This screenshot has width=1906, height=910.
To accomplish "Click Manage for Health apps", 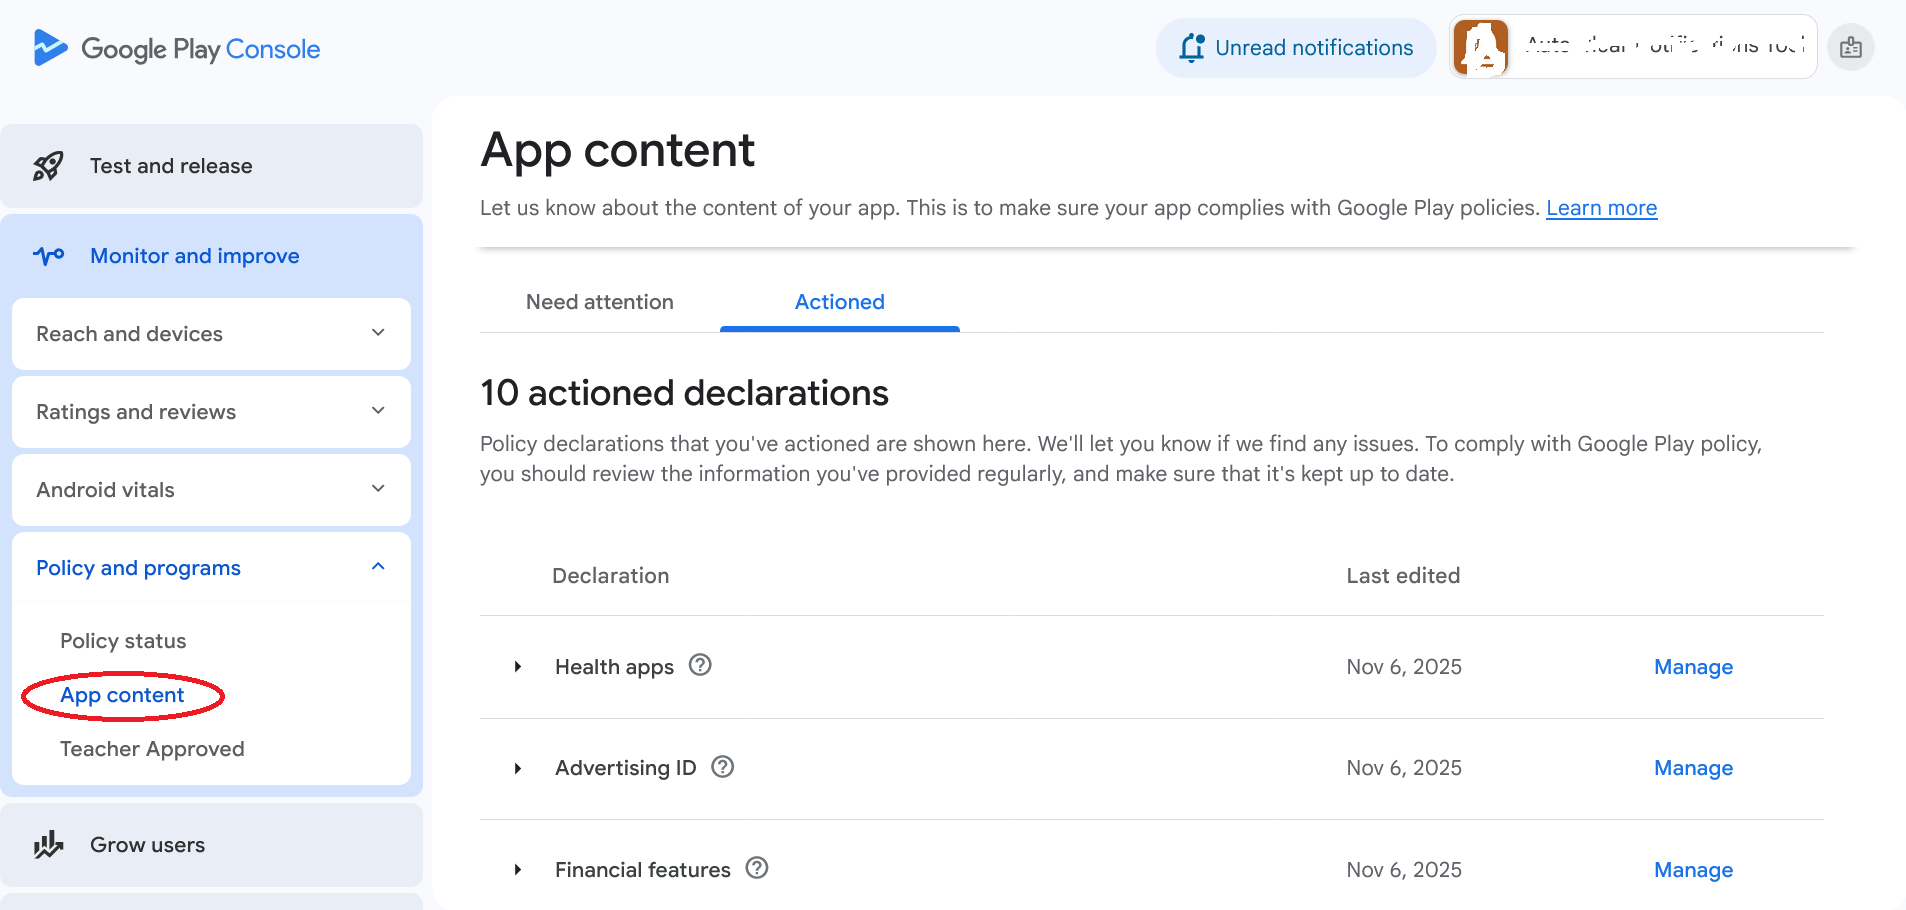I will (1692, 667).
